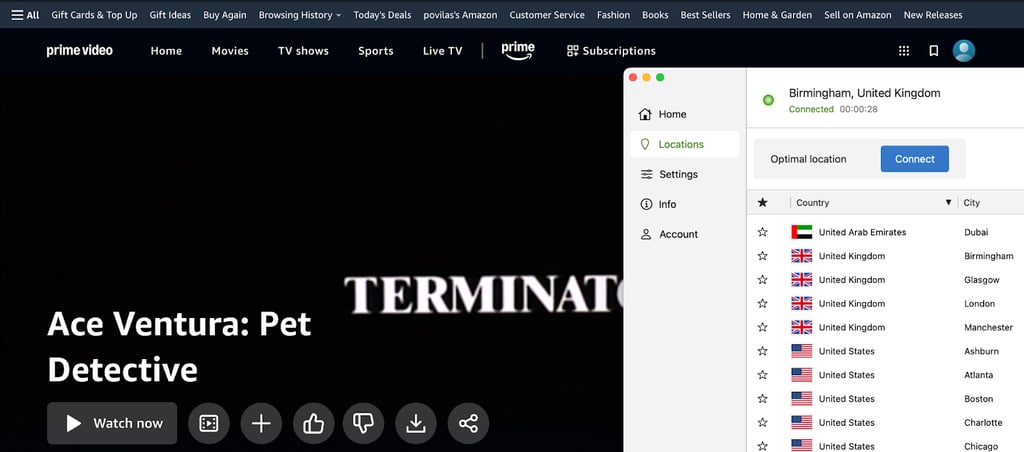Open the Best Sellers link
The height and width of the screenshot is (452, 1024).
click(x=705, y=15)
